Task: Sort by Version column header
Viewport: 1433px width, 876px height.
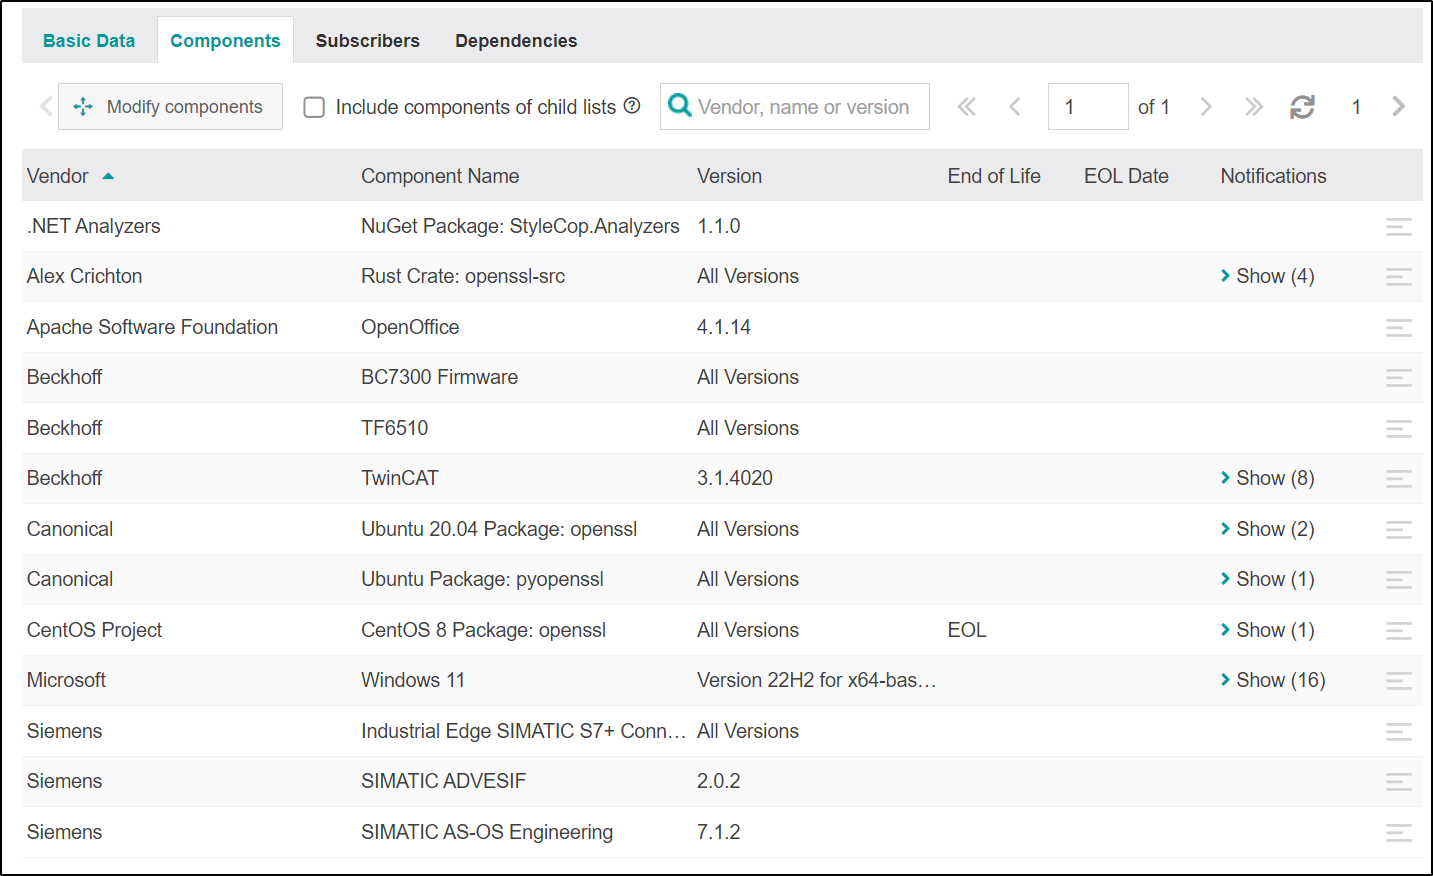Action: coord(729,176)
